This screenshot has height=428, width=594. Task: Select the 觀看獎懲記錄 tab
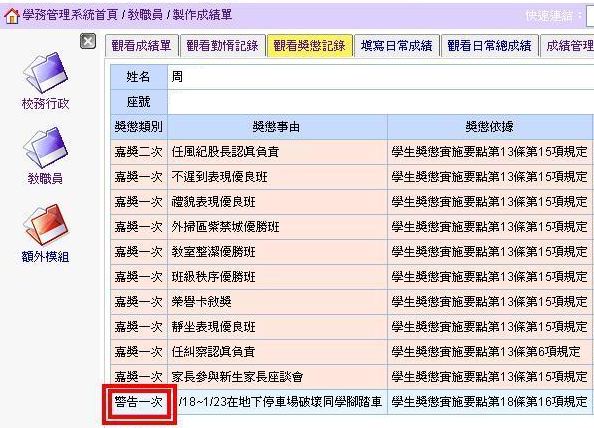click(310, 46)
